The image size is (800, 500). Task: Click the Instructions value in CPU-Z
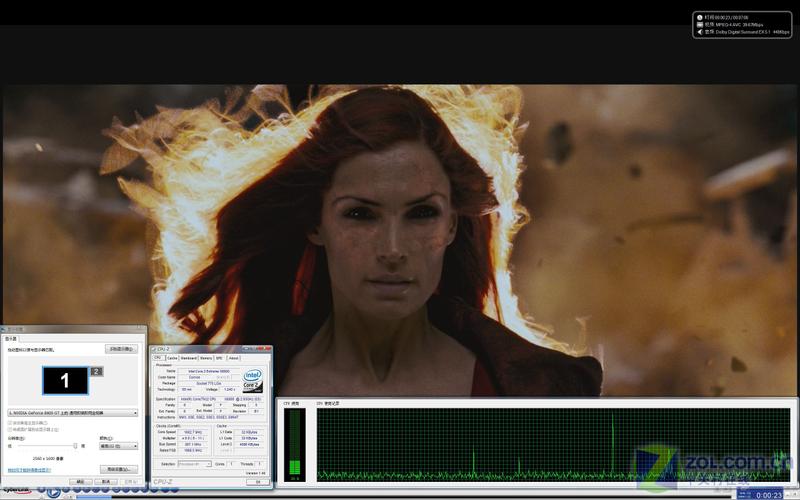208,417
